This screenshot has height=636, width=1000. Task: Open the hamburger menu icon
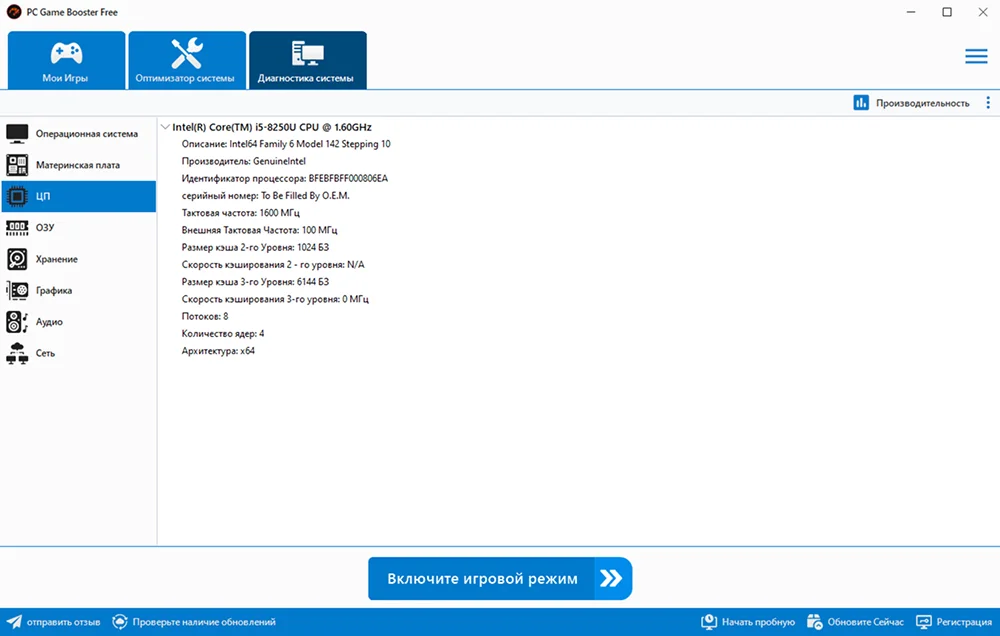(x=976, y=57)
